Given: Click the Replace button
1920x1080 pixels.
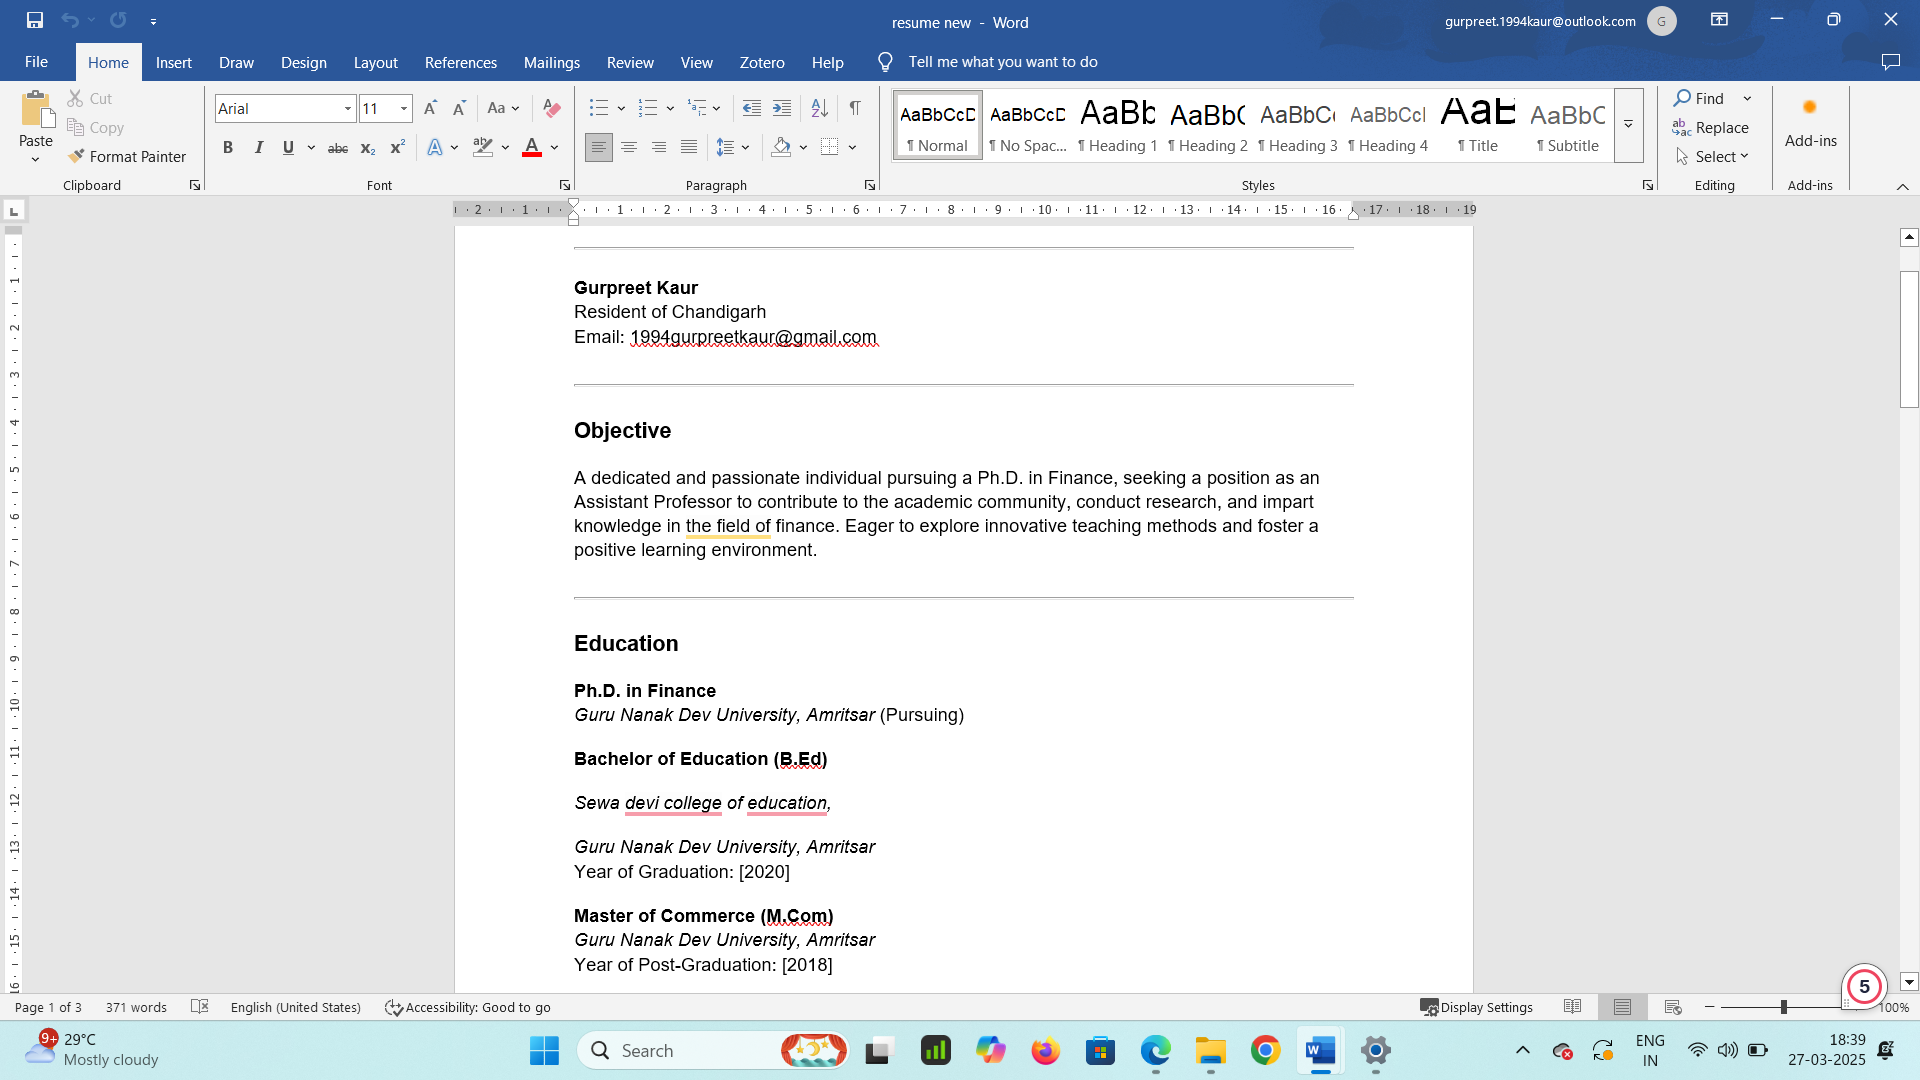Looking at the screenshot, I should (1711, 127).
